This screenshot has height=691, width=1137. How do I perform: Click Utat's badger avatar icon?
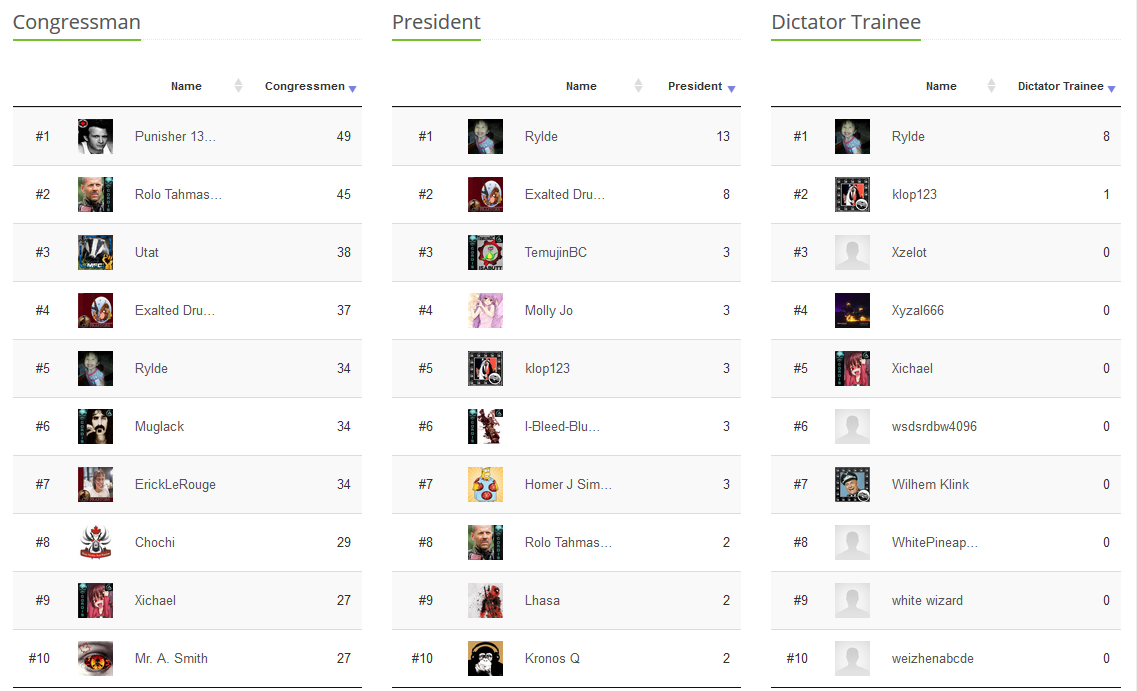click(95, 252)
